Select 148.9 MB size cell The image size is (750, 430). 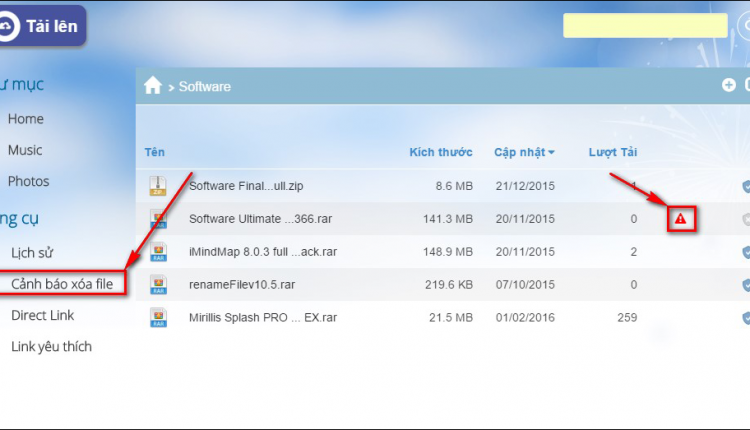[447, 252]
